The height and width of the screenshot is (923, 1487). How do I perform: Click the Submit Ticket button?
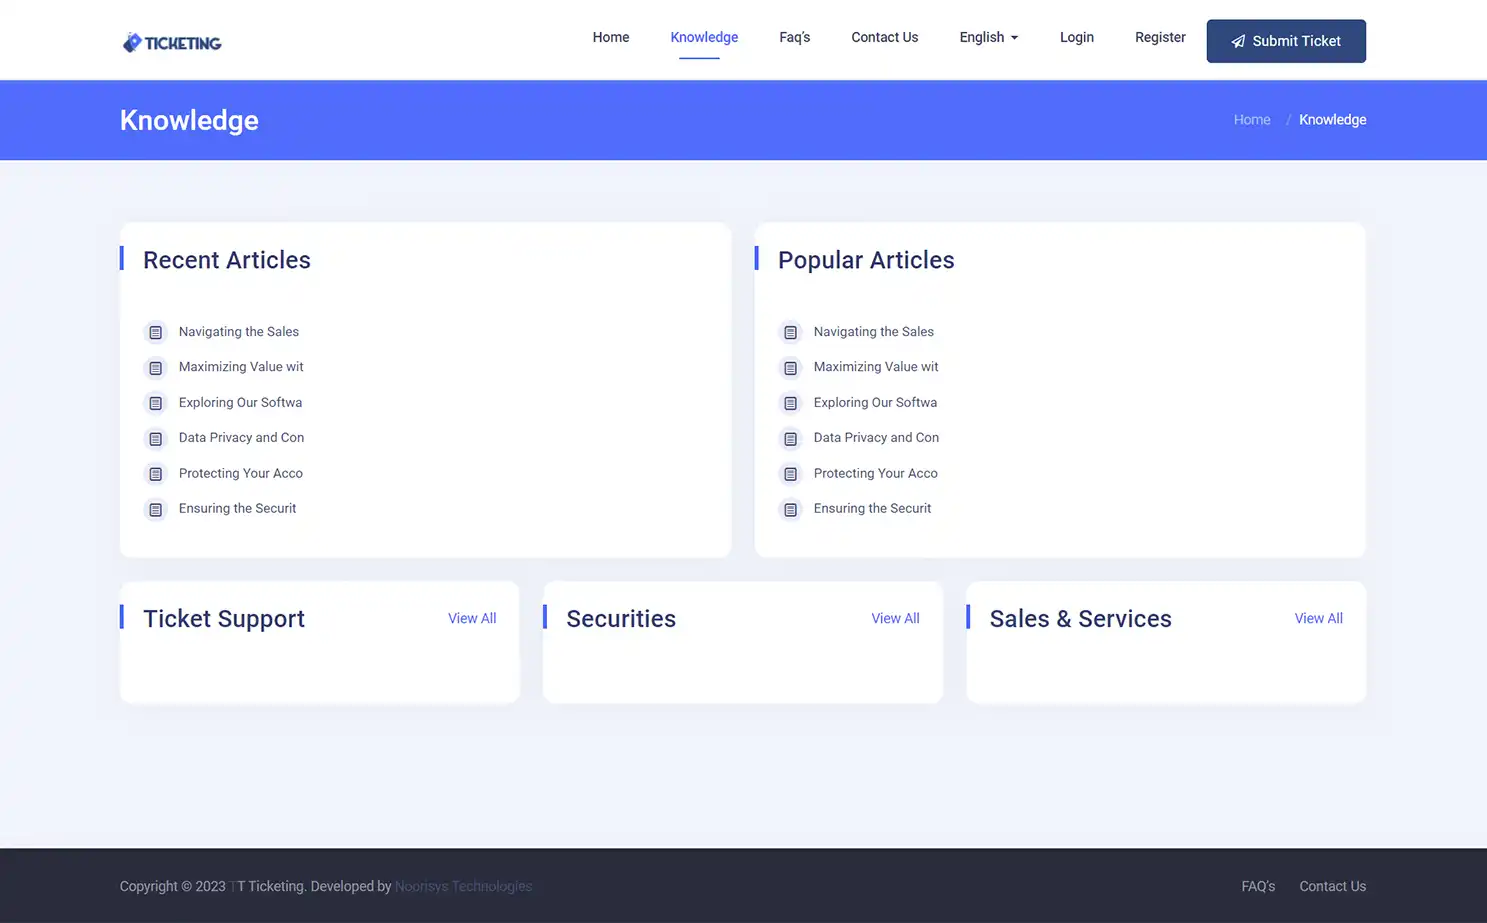click(x=1286, y=41)
